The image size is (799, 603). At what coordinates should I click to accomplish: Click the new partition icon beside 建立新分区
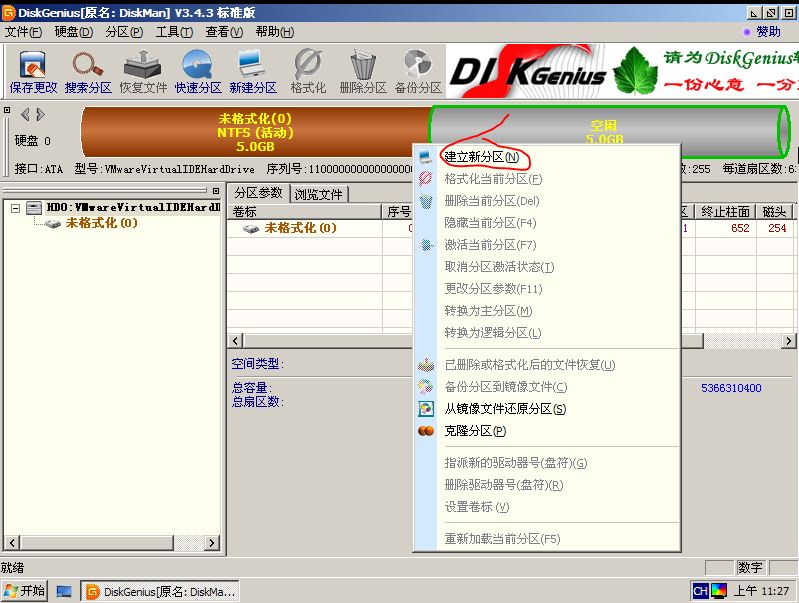point(426,156)
